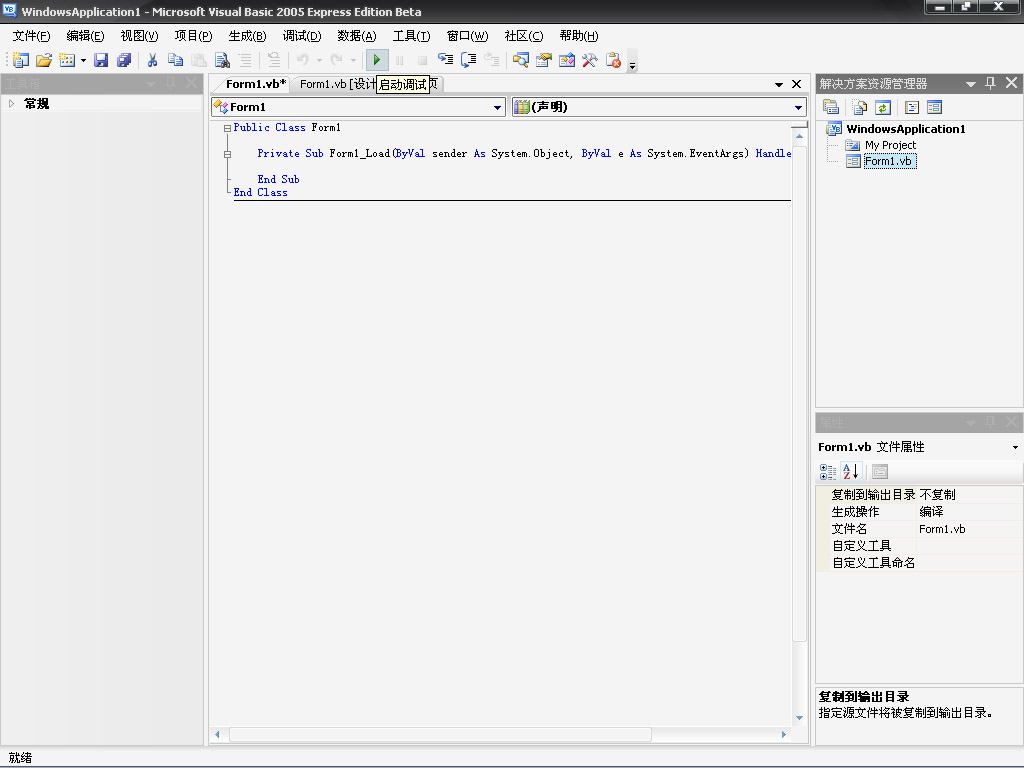The width and height of the screenshot is (1024, 768).
Task: Select Form1.vb in Solution Explorer tree
Action: coord(889,161)
